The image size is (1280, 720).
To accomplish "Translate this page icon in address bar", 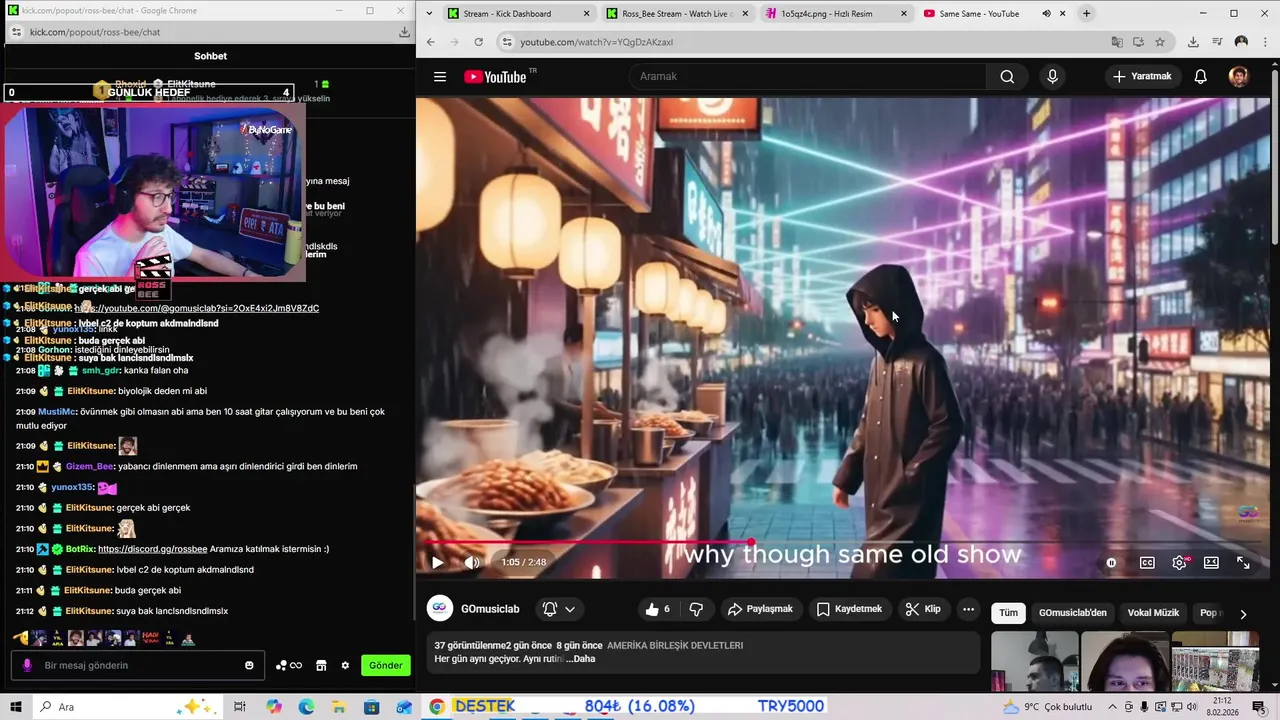I will click(1117, 42).
